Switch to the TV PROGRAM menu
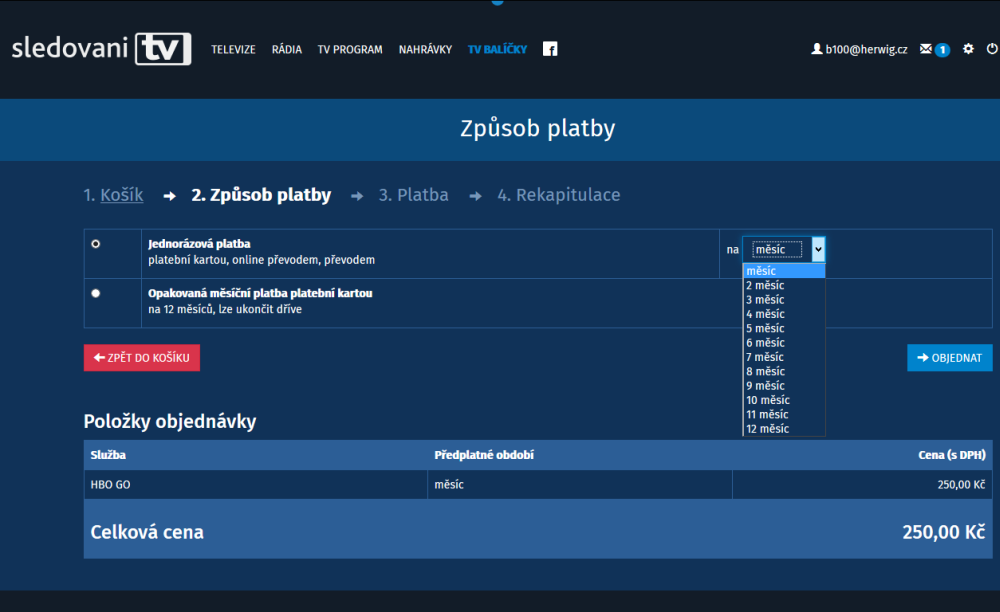 click(350, 48)
